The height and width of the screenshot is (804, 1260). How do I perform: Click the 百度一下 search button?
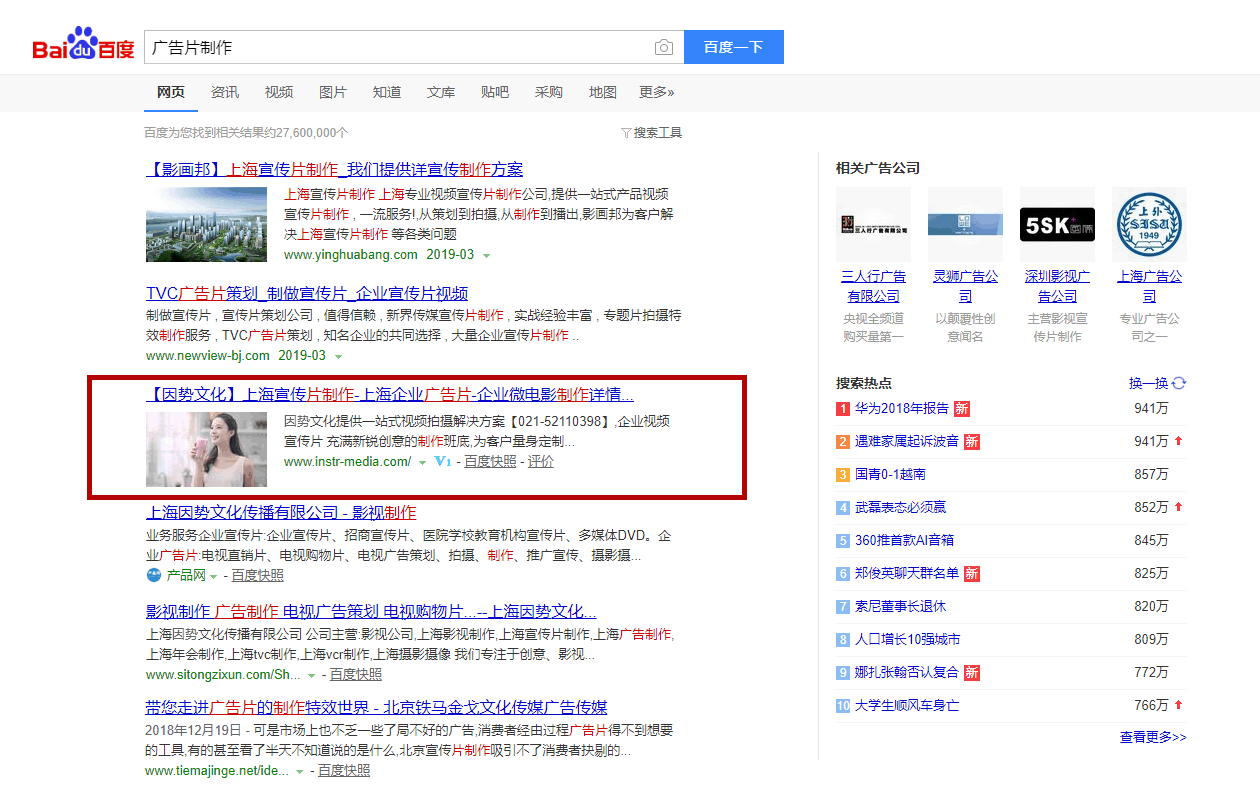(734, 47)
